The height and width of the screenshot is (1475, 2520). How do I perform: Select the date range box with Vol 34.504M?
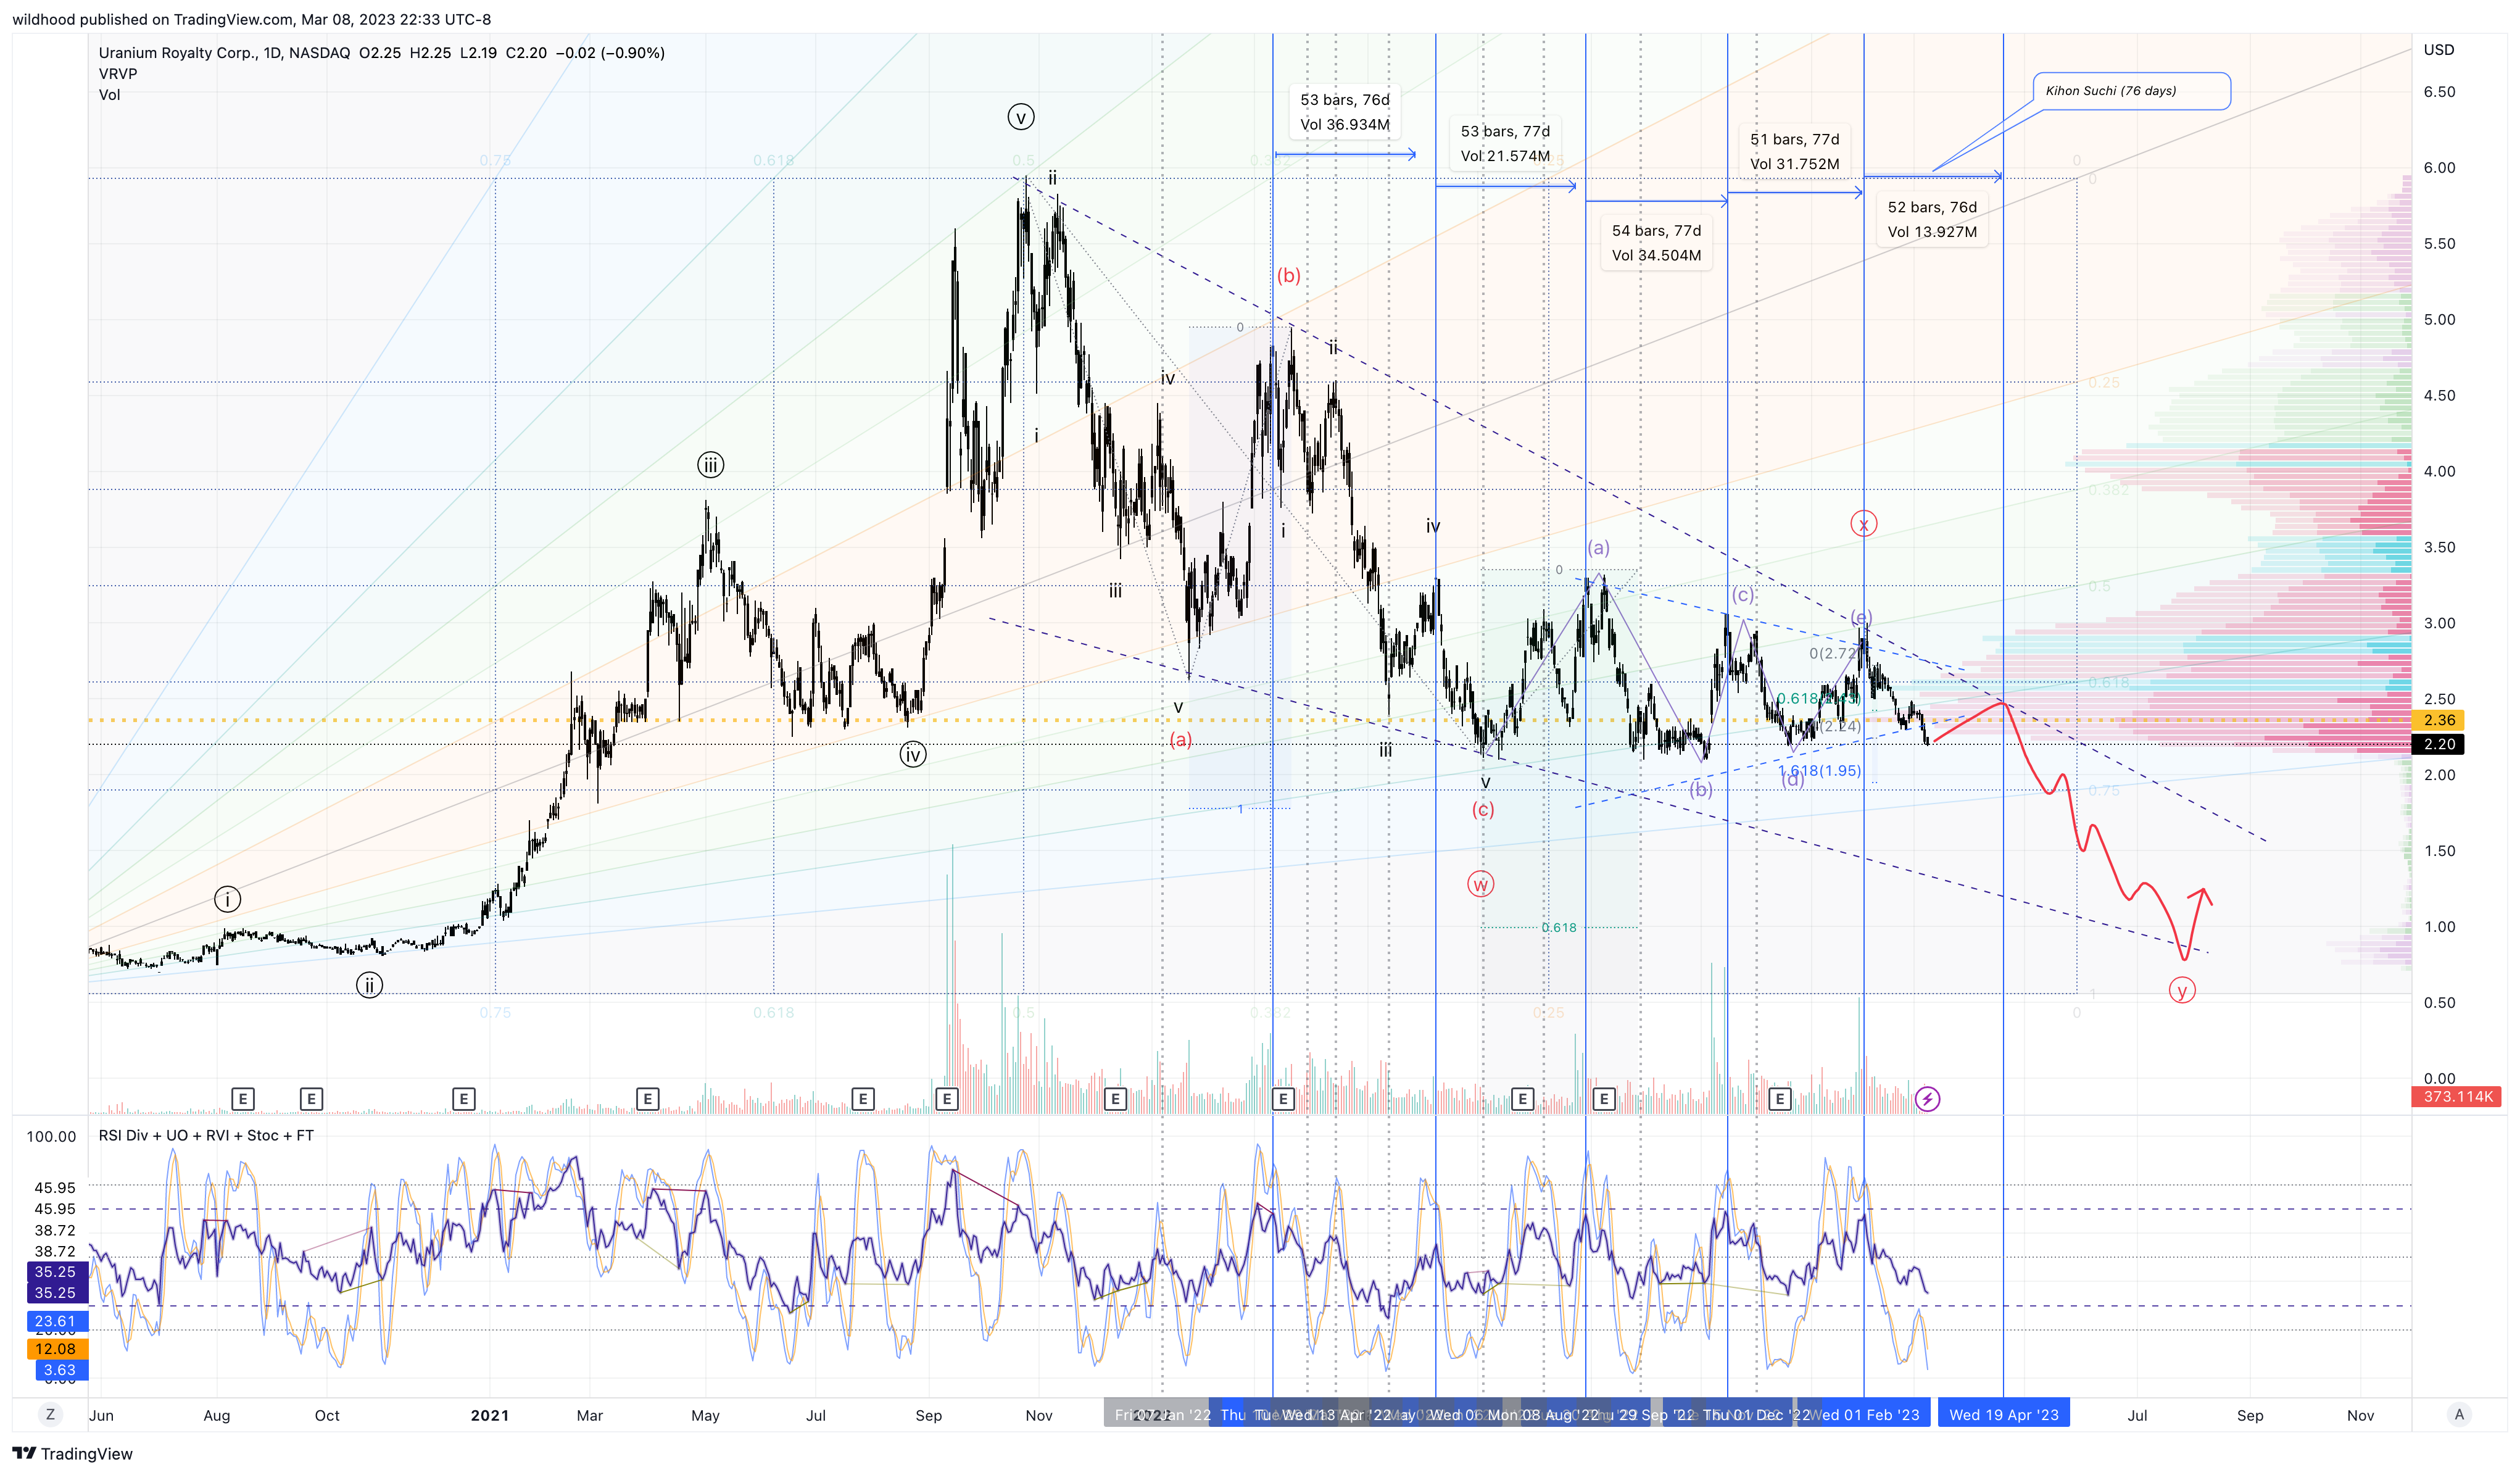pyautogui.click(x=1656, y=243)
